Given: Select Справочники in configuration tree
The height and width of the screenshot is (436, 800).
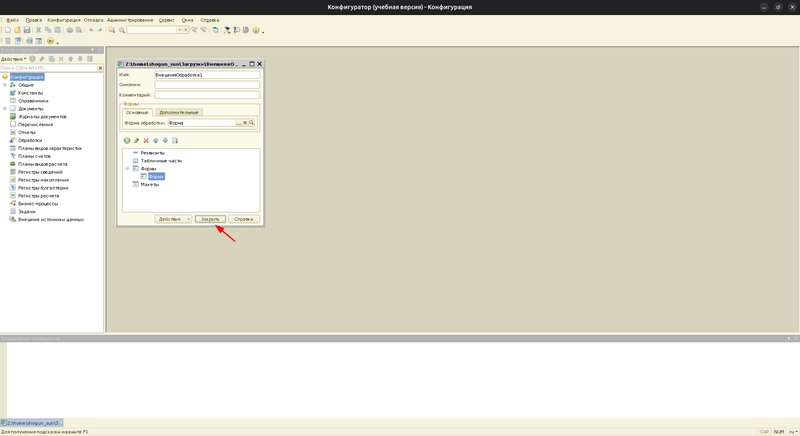Looking at the screenshot, I should (33, 101).
